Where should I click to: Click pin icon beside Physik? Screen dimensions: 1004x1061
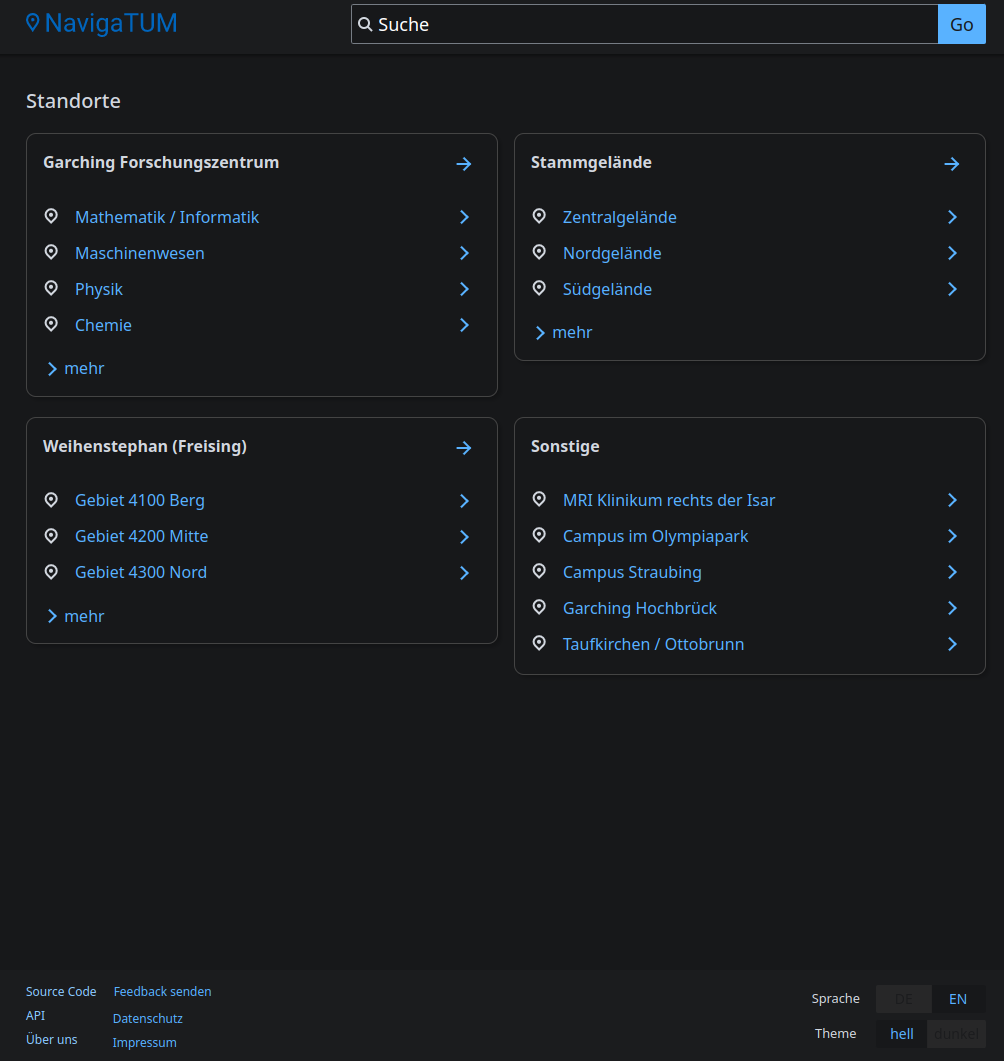[x=51, y=288]
